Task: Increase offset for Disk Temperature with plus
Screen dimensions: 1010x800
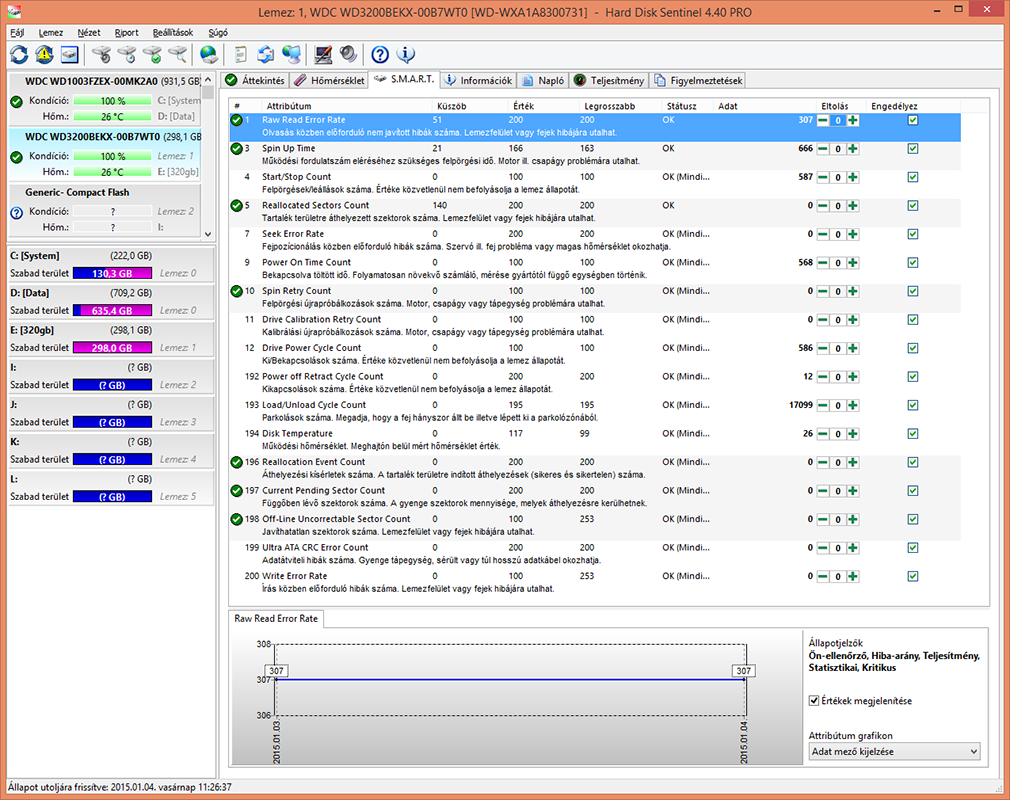Action: (853, 434)
